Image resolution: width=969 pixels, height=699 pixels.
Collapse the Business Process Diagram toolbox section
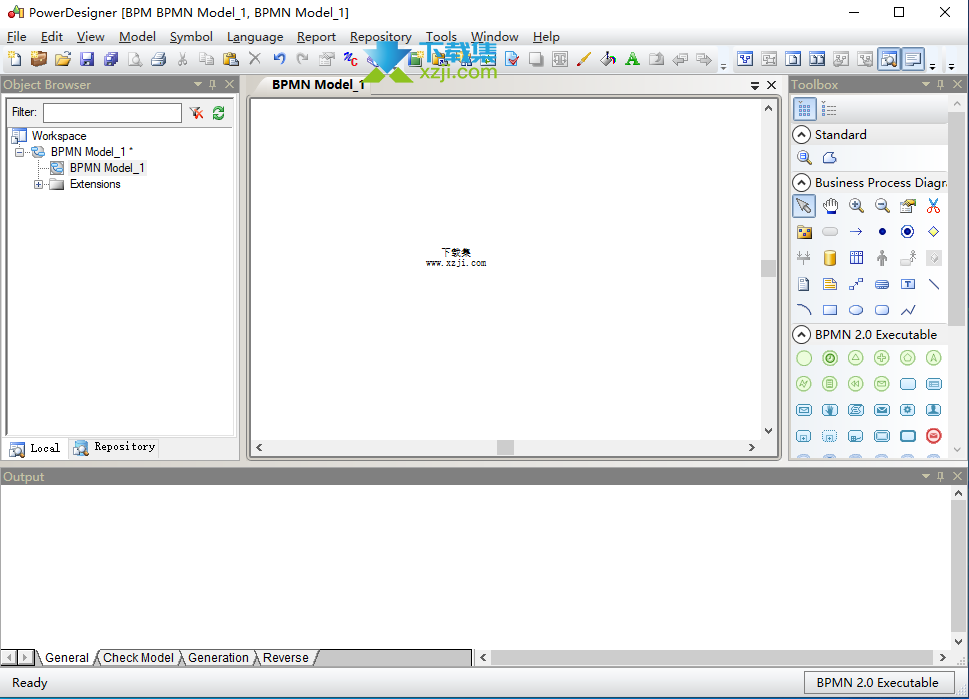802,182
